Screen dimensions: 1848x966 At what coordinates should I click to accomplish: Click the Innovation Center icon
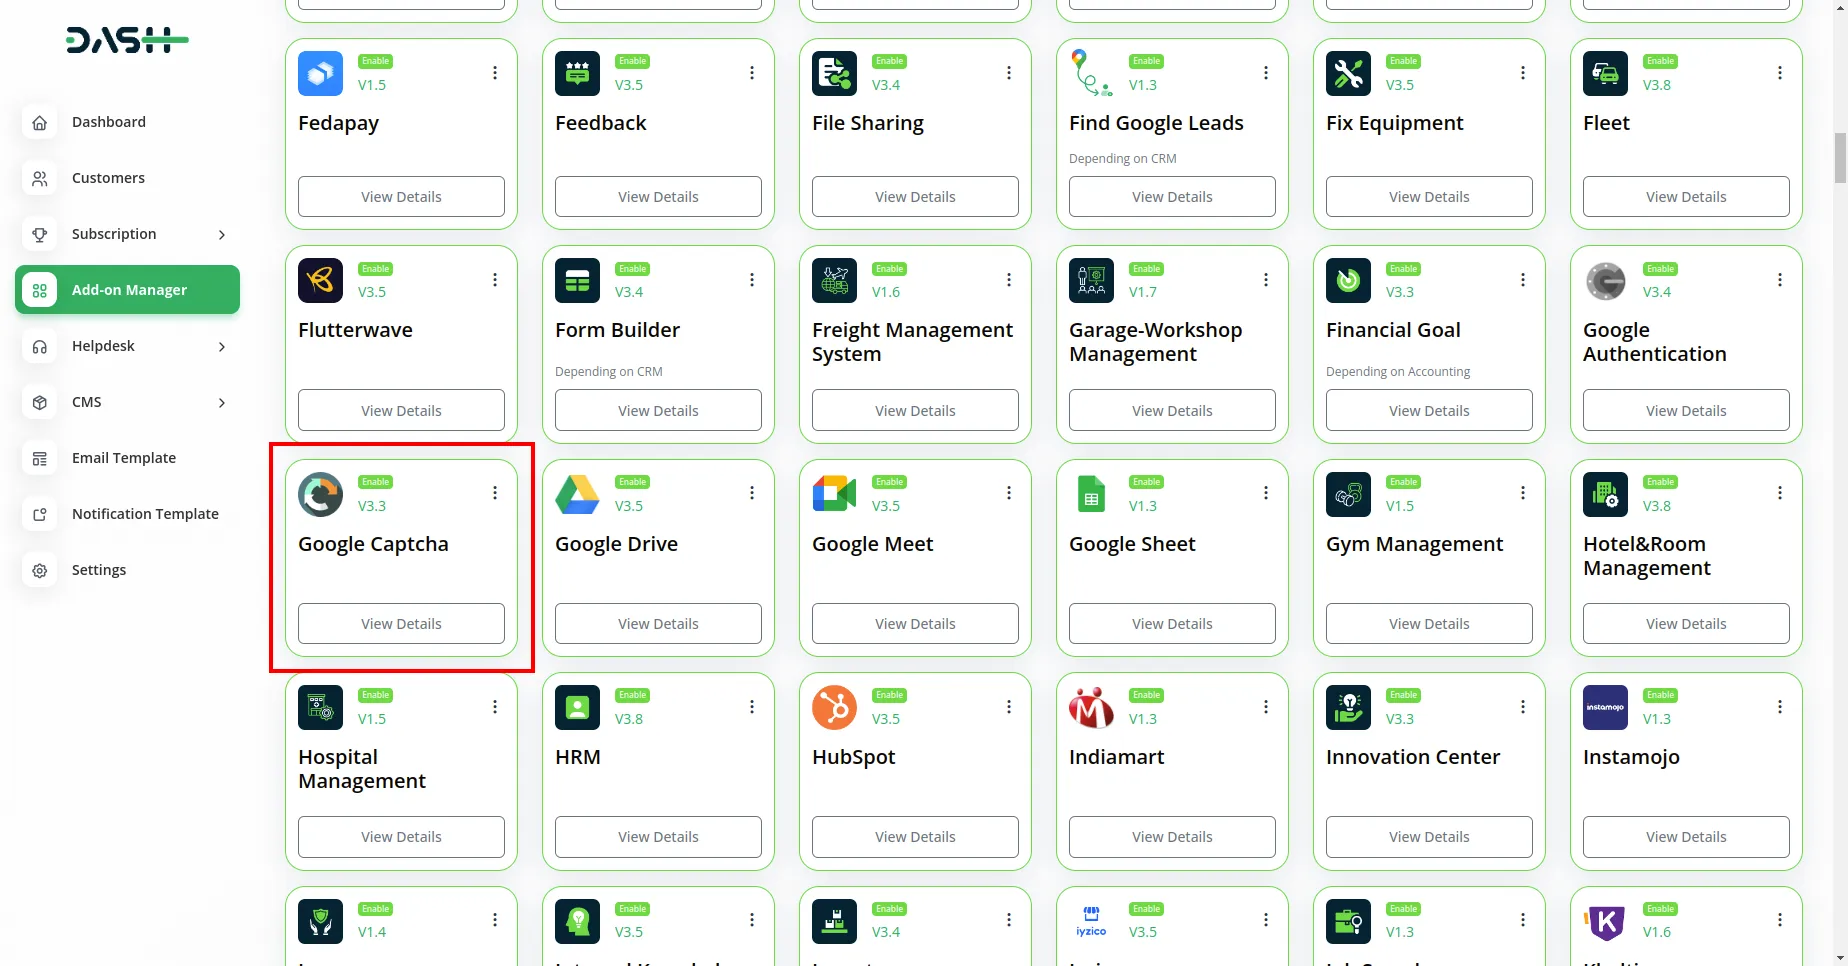1348,707
